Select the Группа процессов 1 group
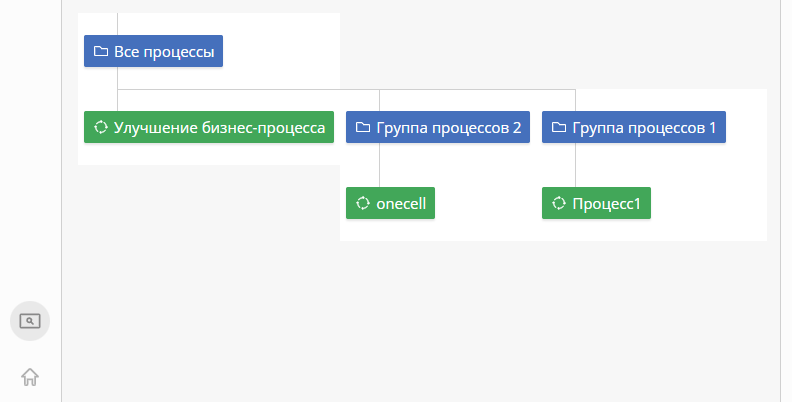This screenshot has height=402, width=792. pyautogui.click(x=634, y=127)
